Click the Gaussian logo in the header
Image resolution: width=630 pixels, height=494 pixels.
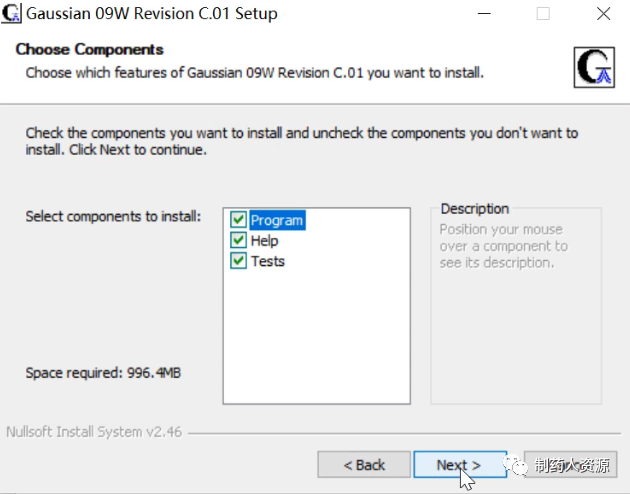click(595, 66)
